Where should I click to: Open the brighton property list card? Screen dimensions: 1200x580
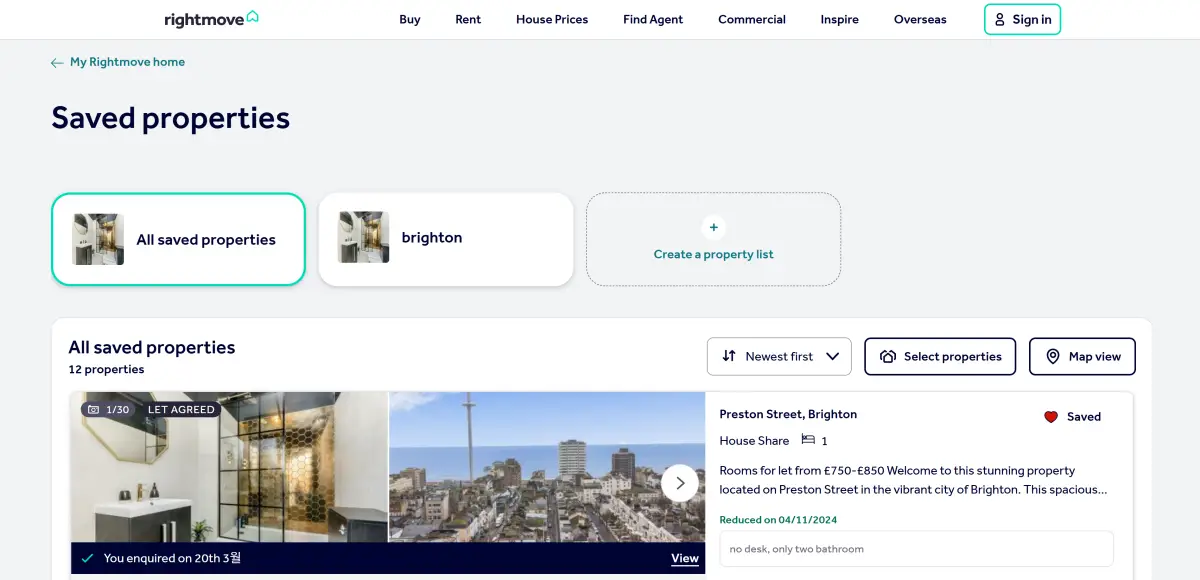(x=446, y=239)
